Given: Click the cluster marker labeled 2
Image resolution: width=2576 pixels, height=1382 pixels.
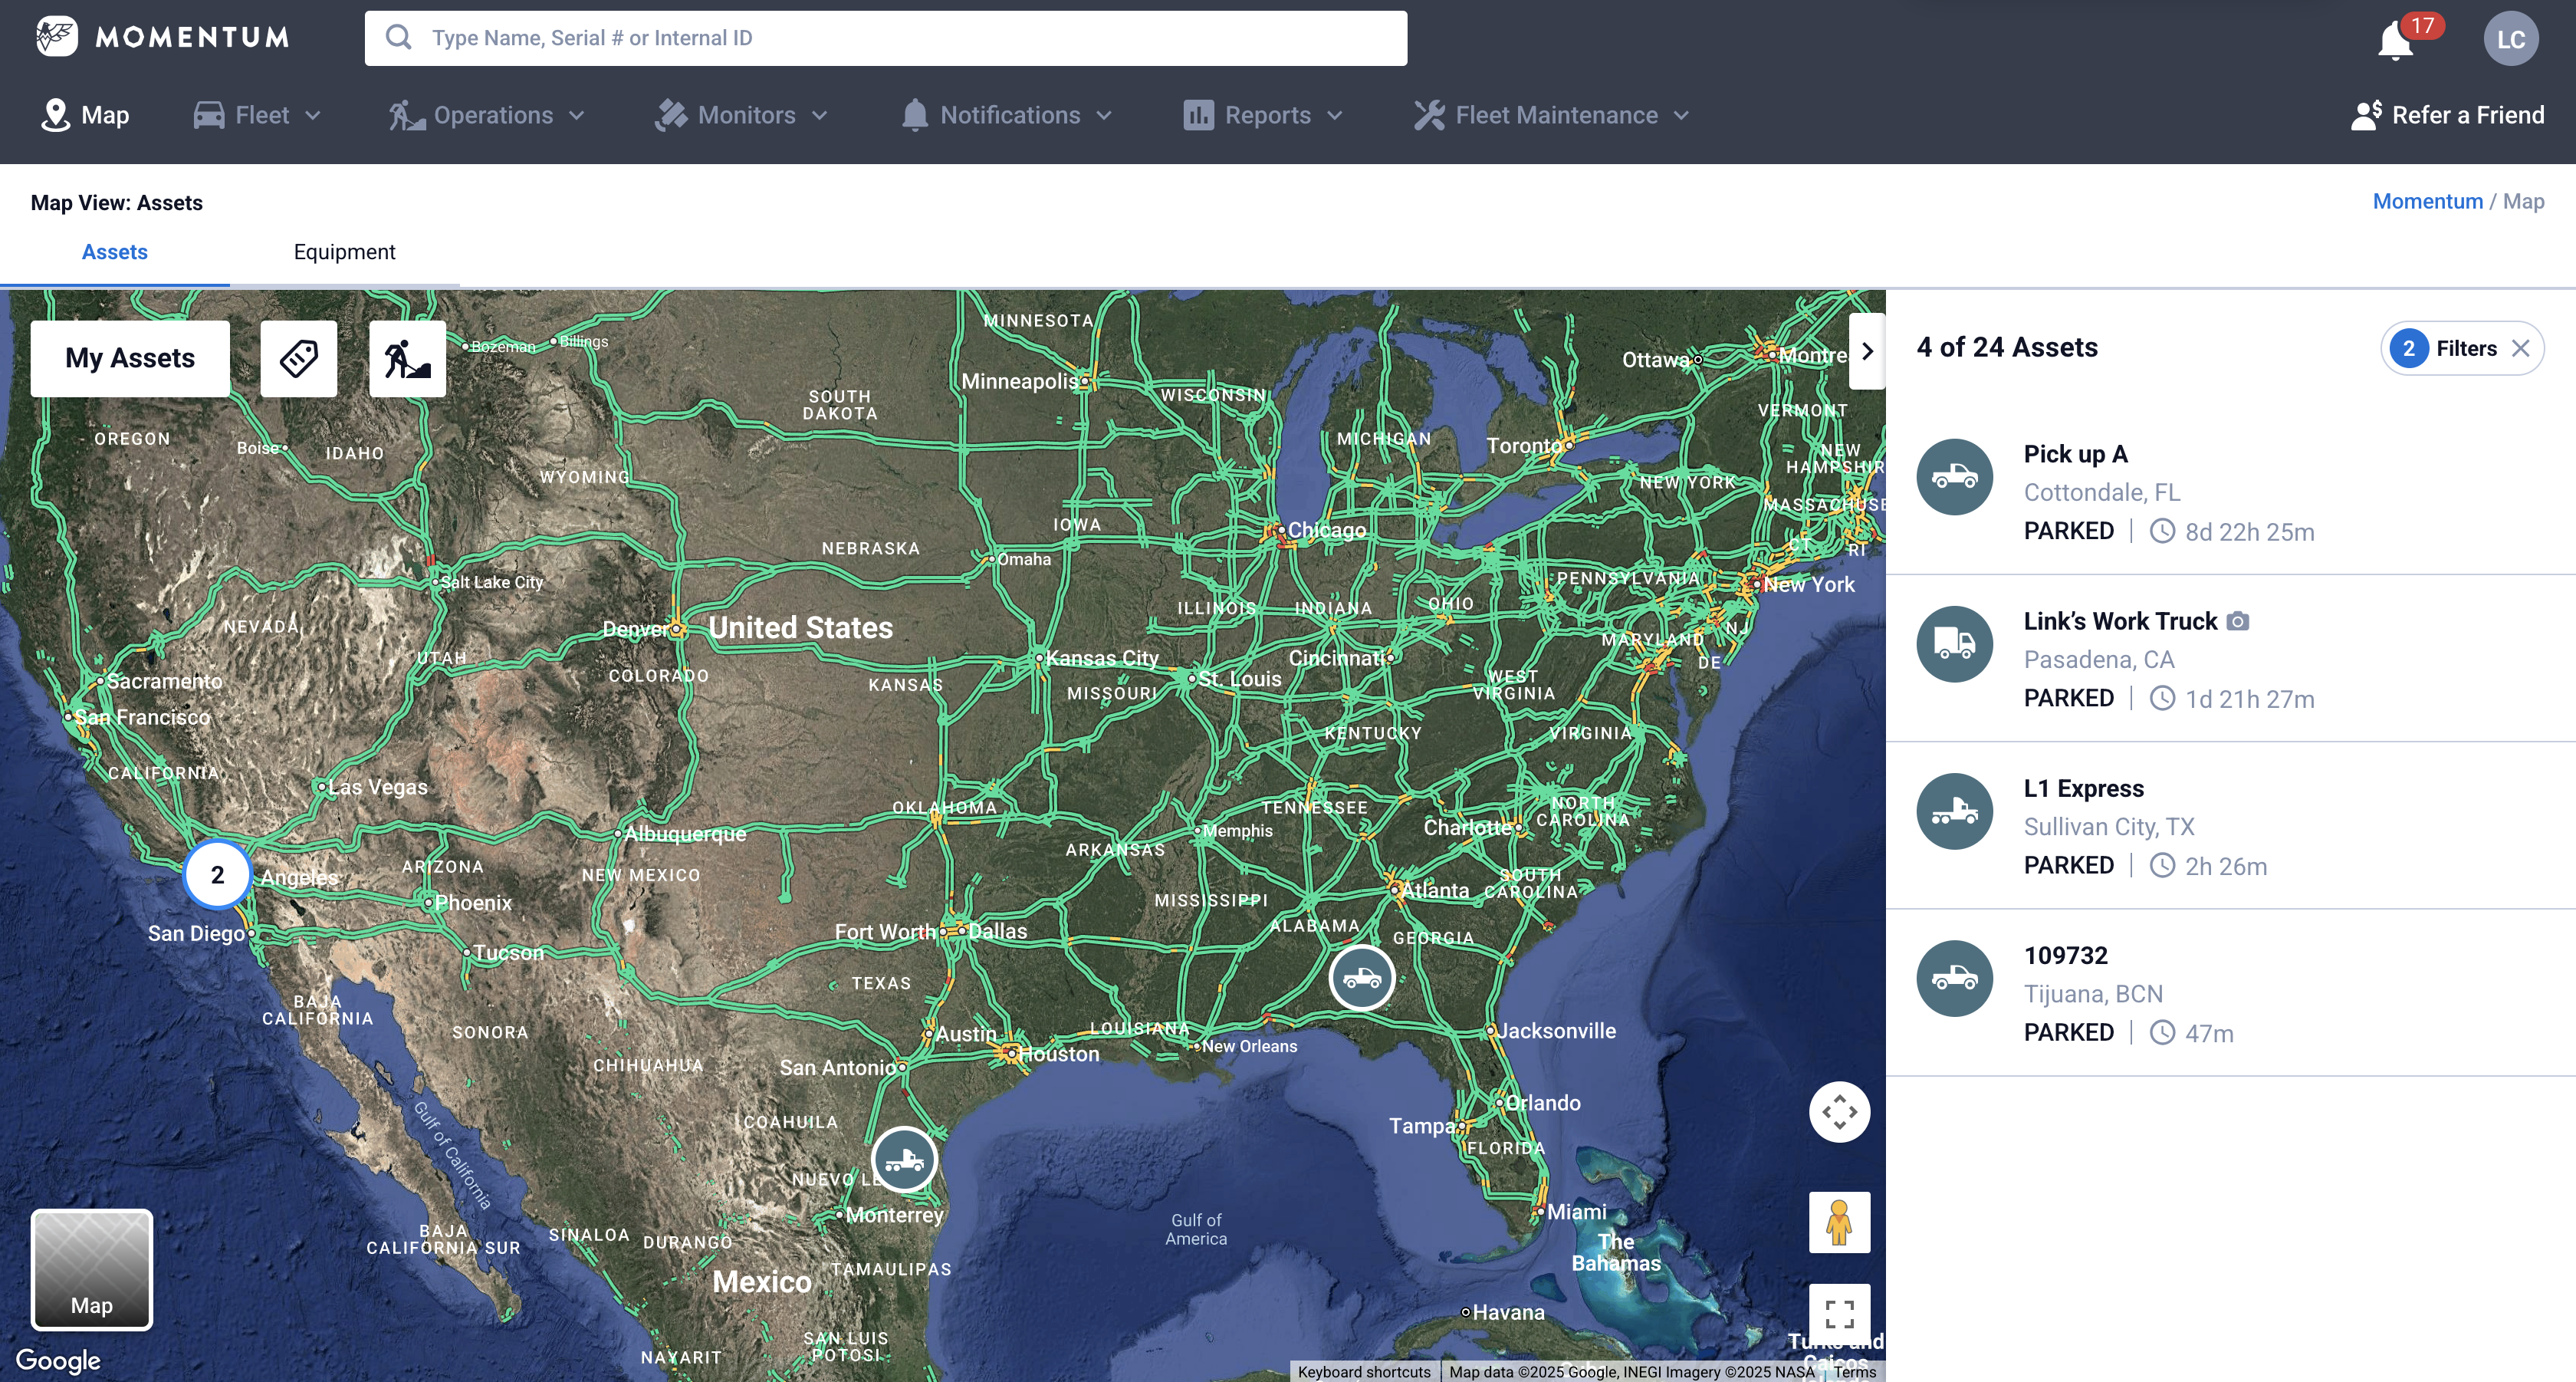Looking at the screenshot, I should (x=217, y=875).
